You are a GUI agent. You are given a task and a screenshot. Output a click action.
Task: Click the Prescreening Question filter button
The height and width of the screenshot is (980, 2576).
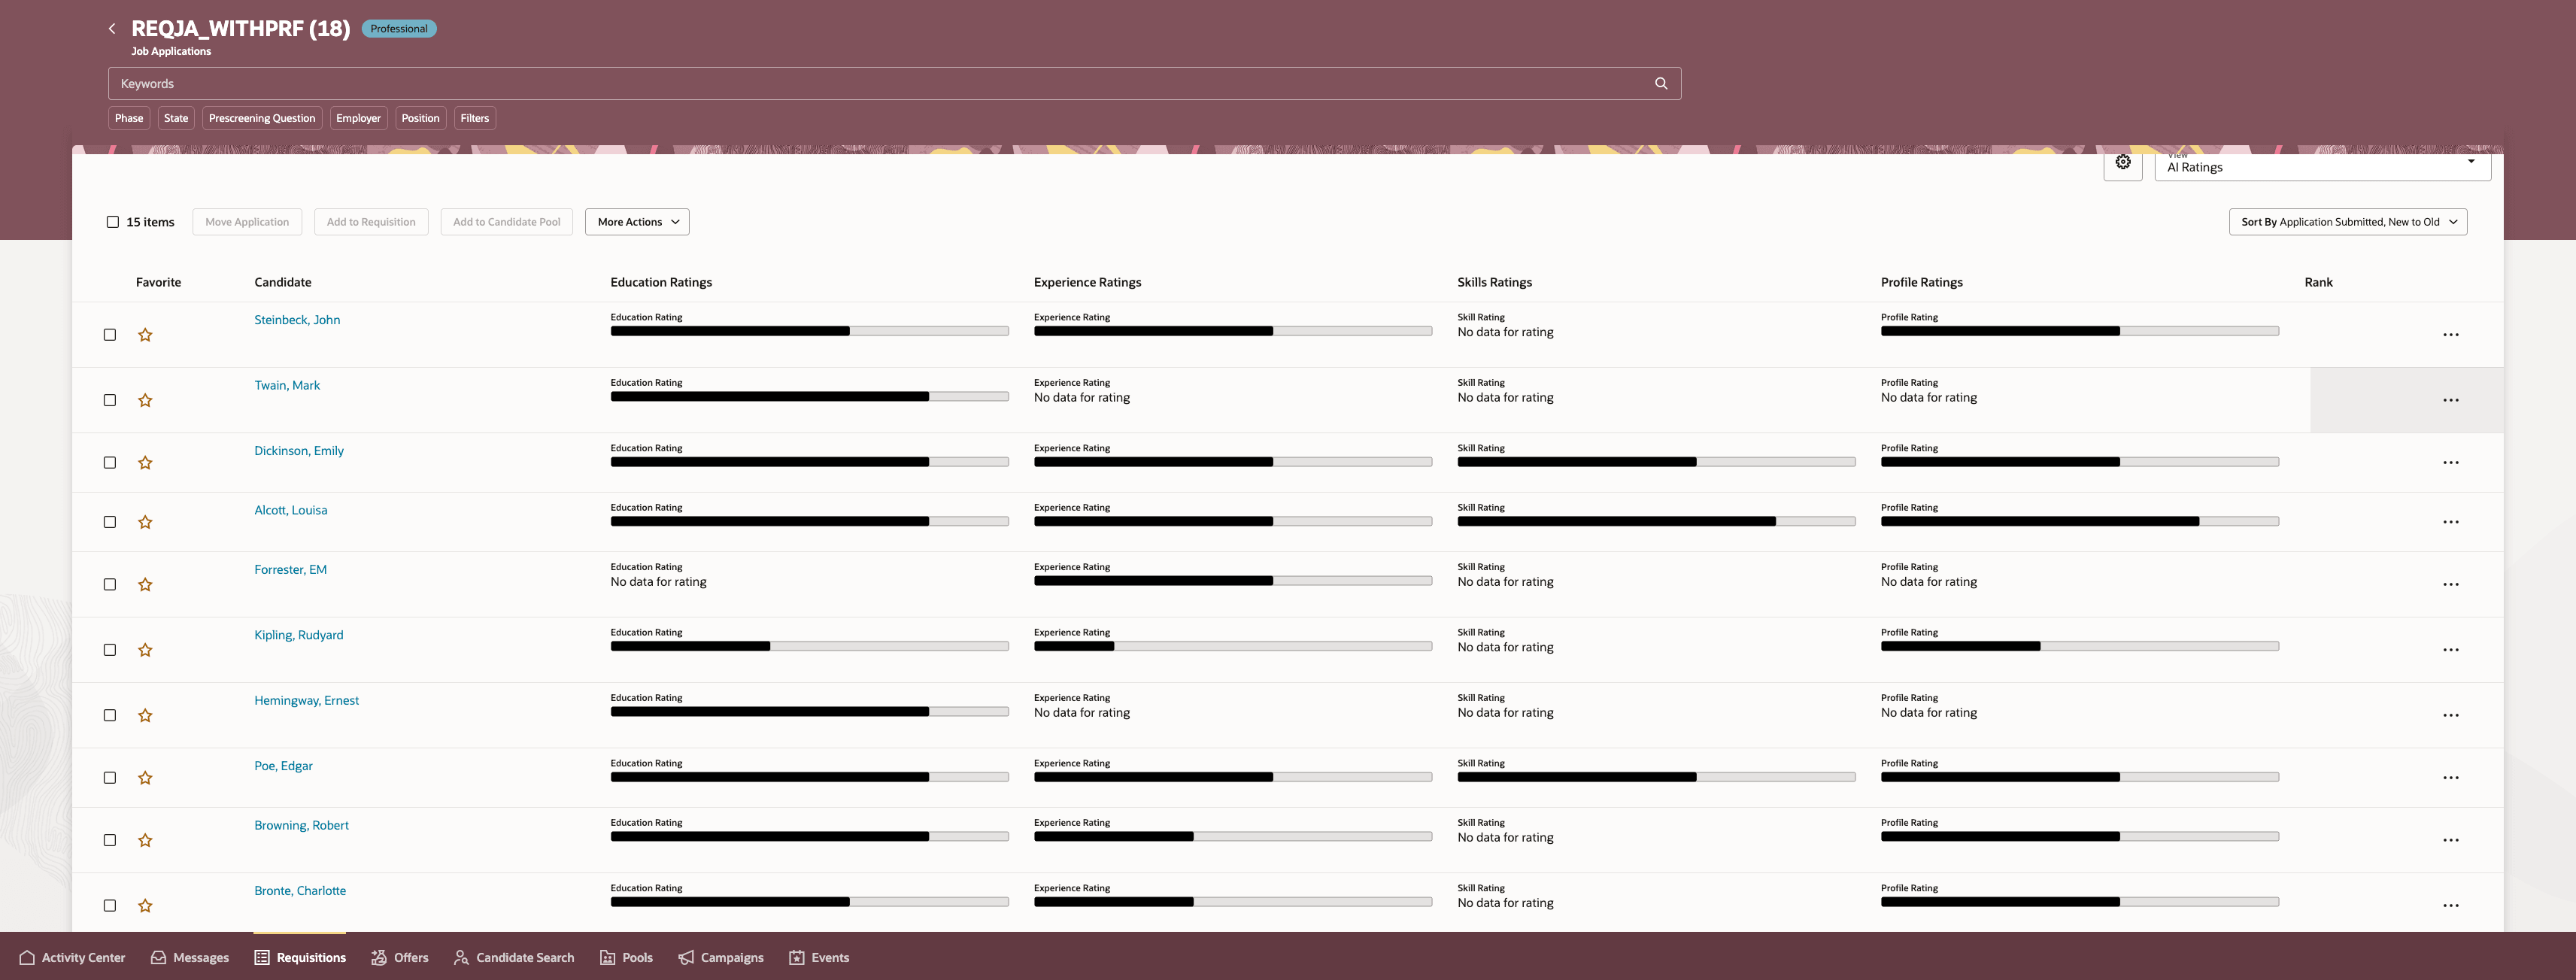tap(262, 118)
